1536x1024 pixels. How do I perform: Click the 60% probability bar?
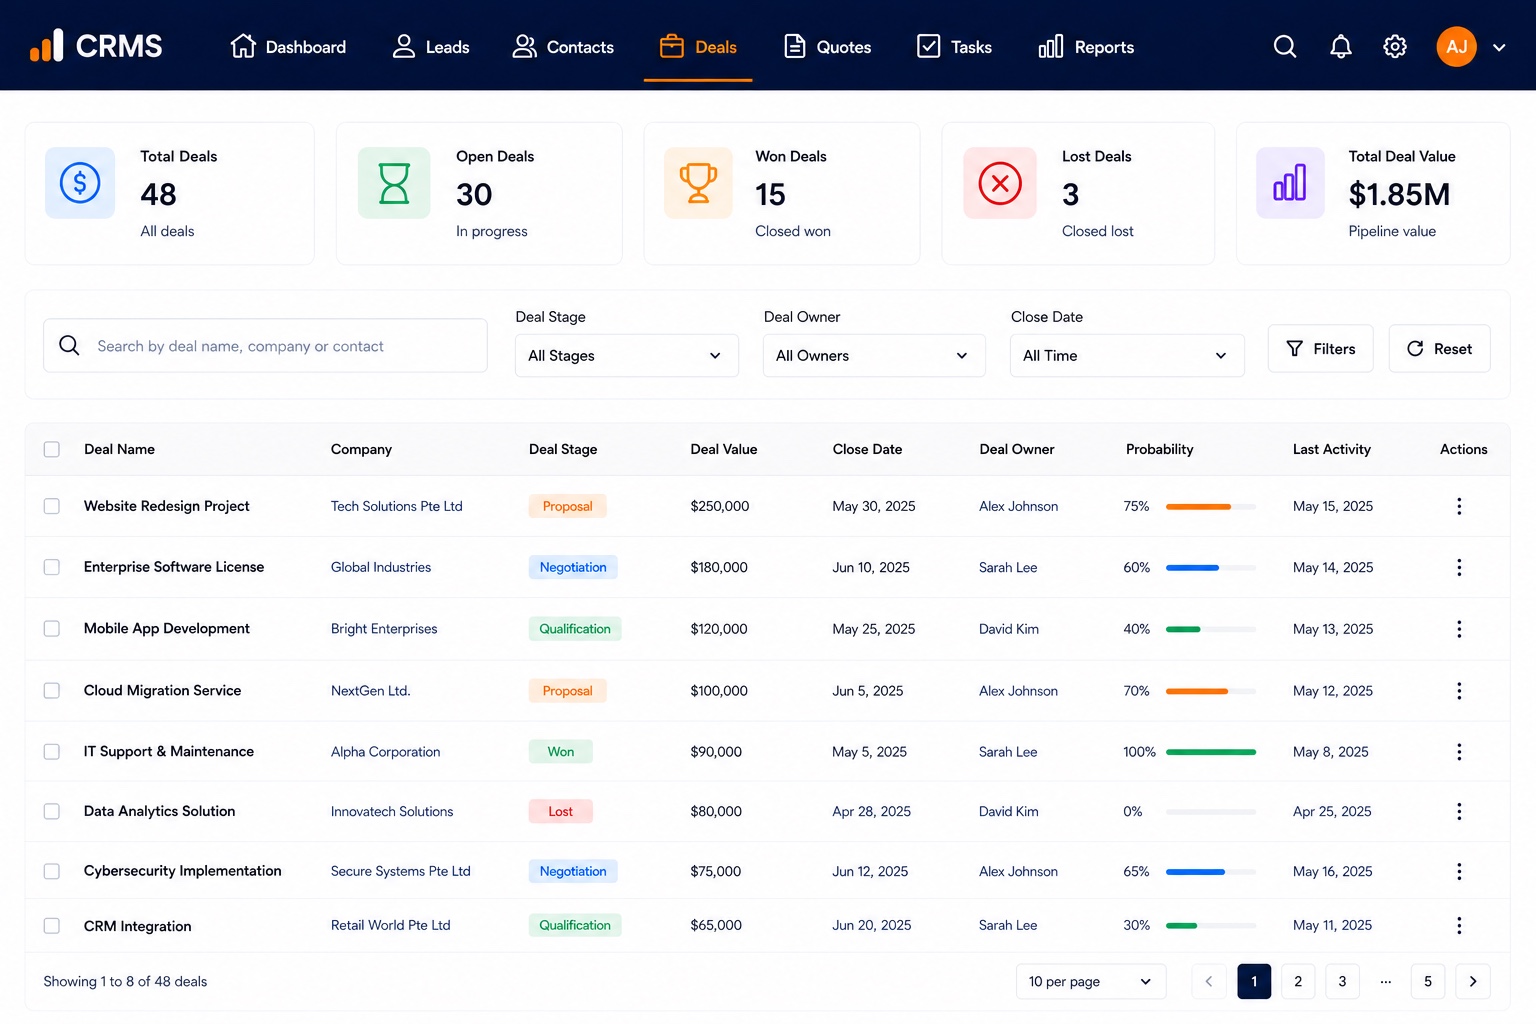pyautogui.click(x=1211, y=568)
